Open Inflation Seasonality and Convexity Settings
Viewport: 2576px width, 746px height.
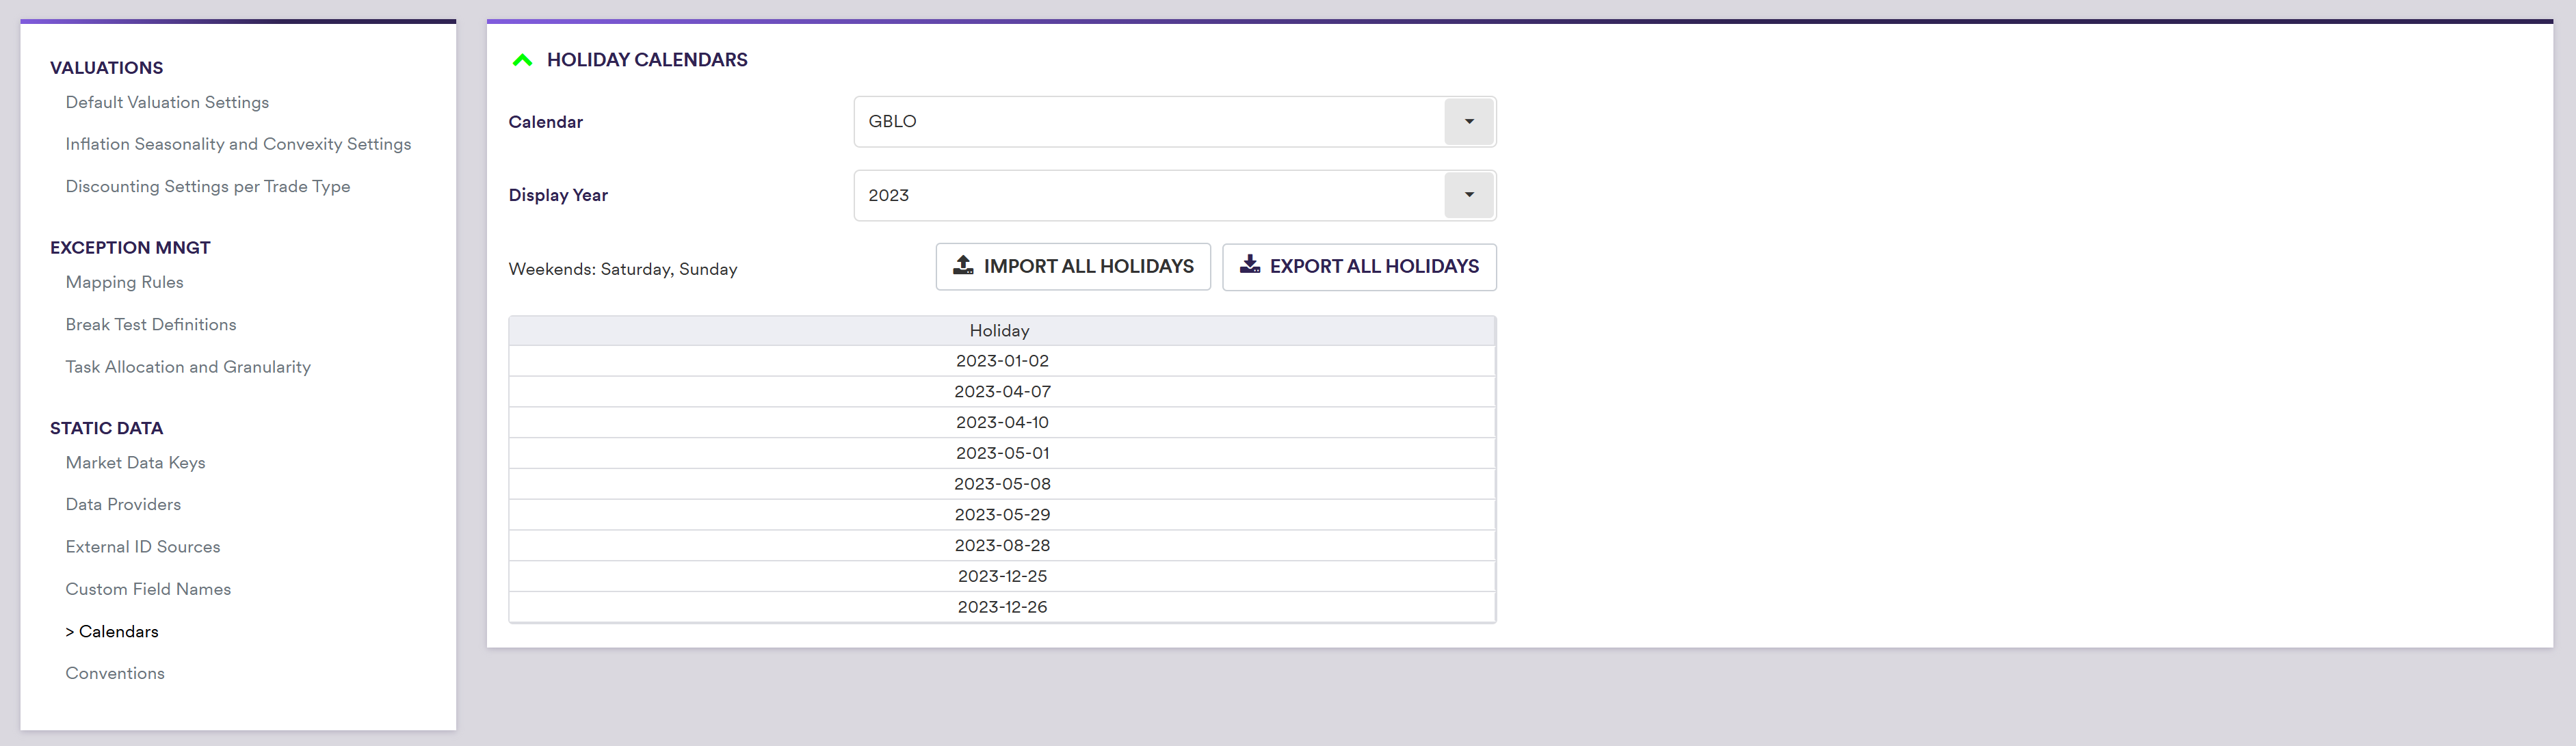tap(238, 144)
